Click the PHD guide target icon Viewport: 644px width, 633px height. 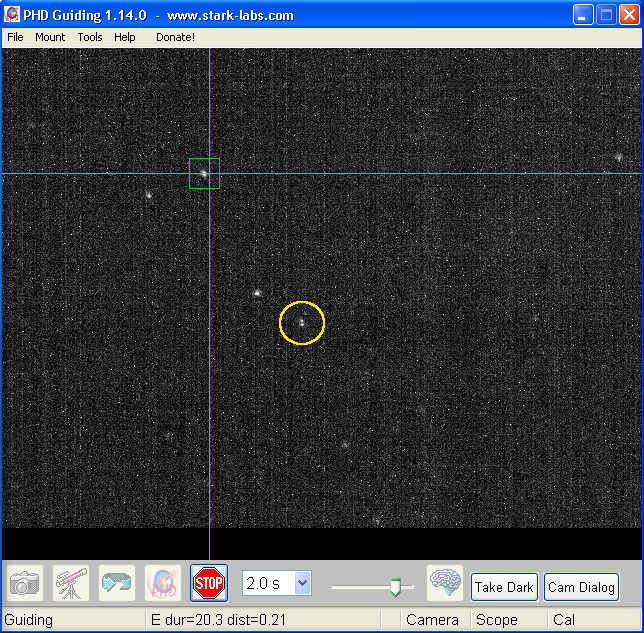162,582
